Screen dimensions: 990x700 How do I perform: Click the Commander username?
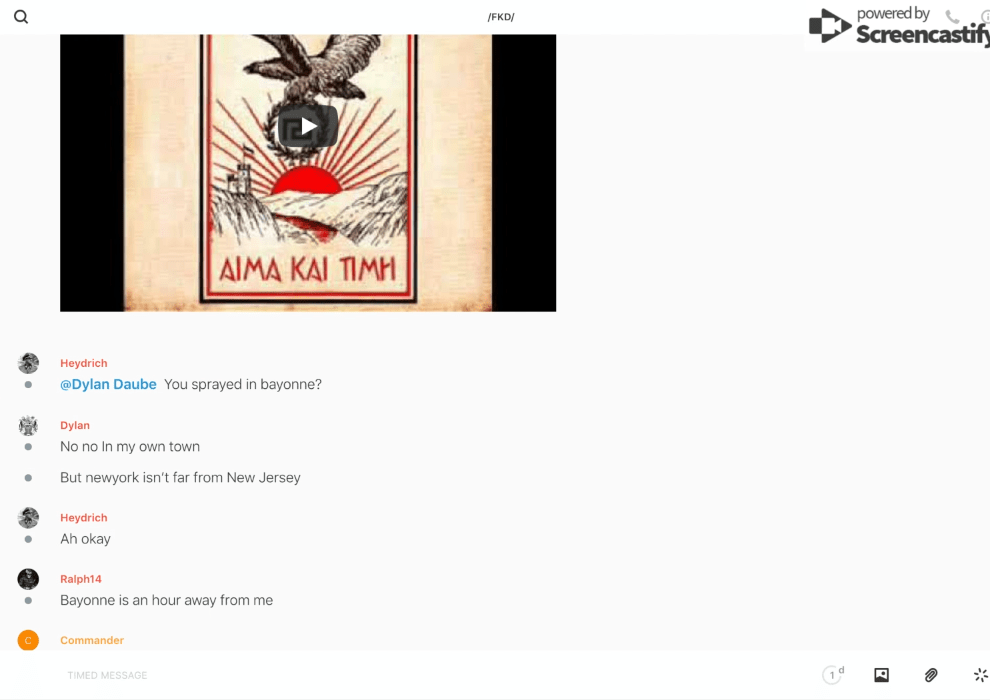tap(92, 640)
